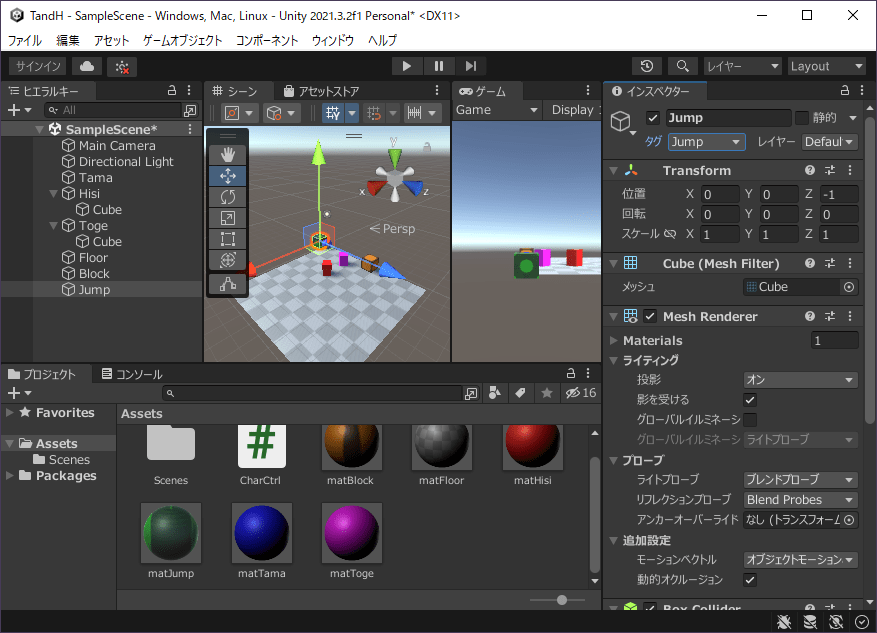877x633 pixels.
Task: Toggle the Mesh Renderer enabled checkbox
Action: (x=650, y=316)
